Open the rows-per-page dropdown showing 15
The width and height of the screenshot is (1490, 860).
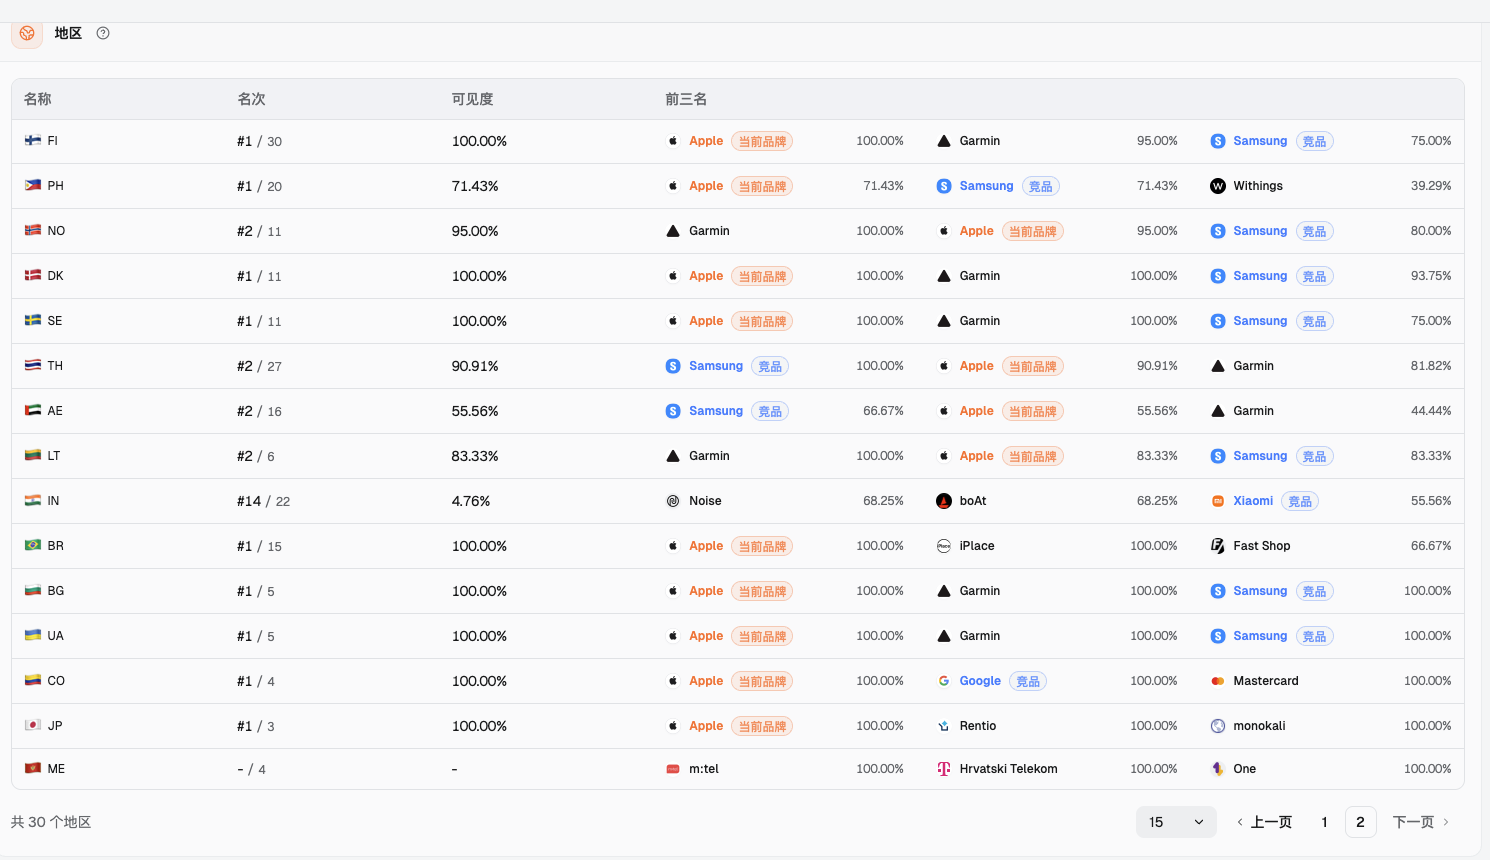1176,822
